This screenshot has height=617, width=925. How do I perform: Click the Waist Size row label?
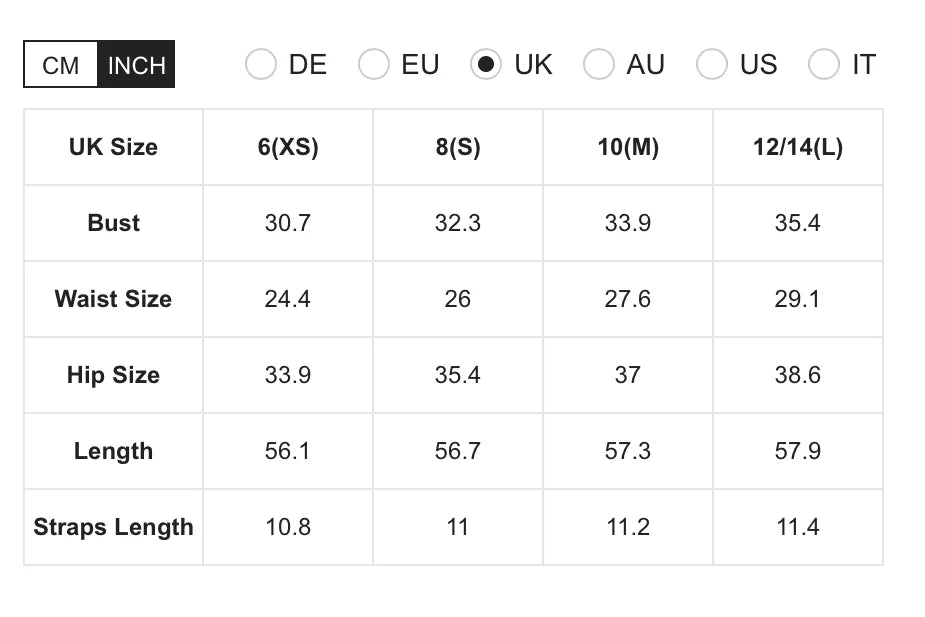pyautogui.click(x=113, y=299)
